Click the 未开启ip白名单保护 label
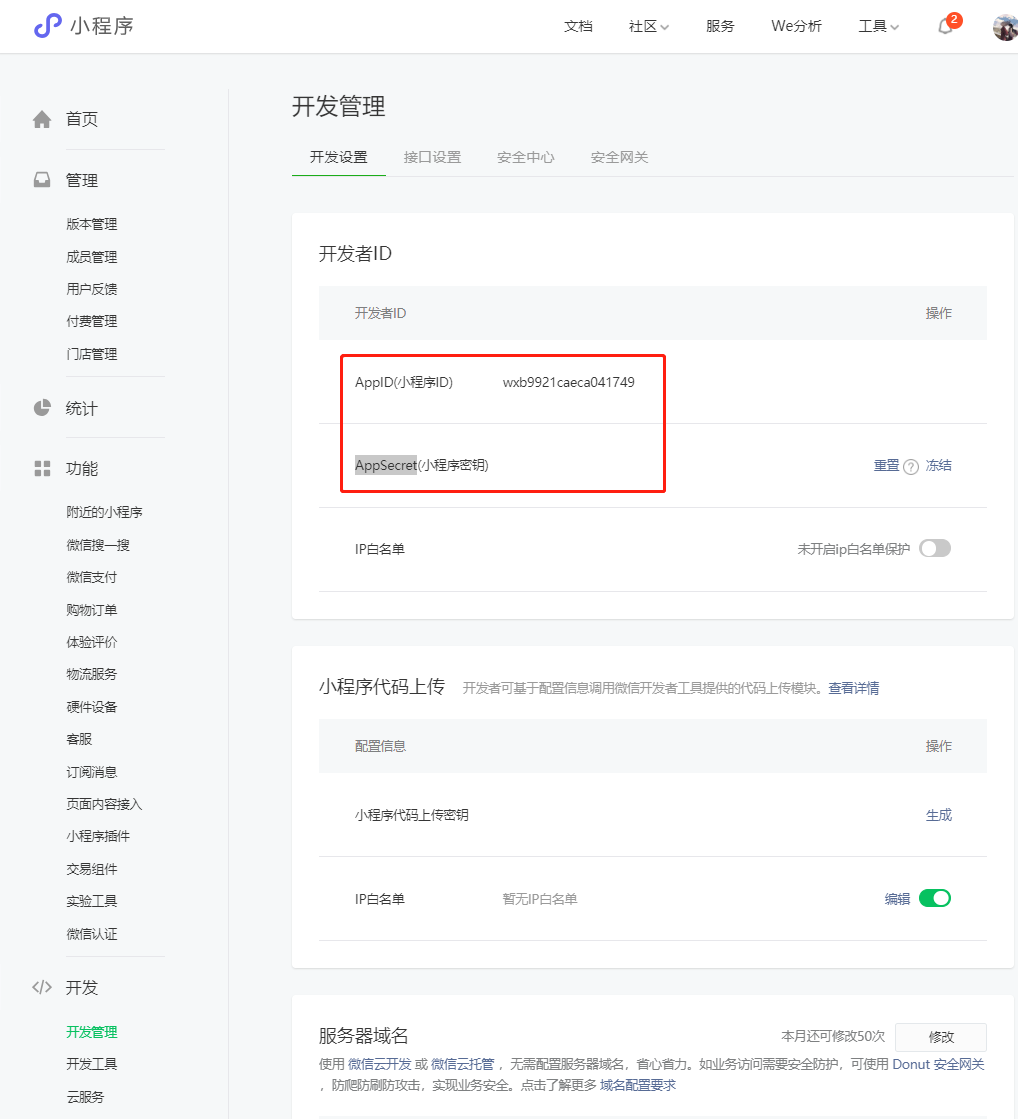The width and height of the screenshot is (1018, 1119). 854,549
